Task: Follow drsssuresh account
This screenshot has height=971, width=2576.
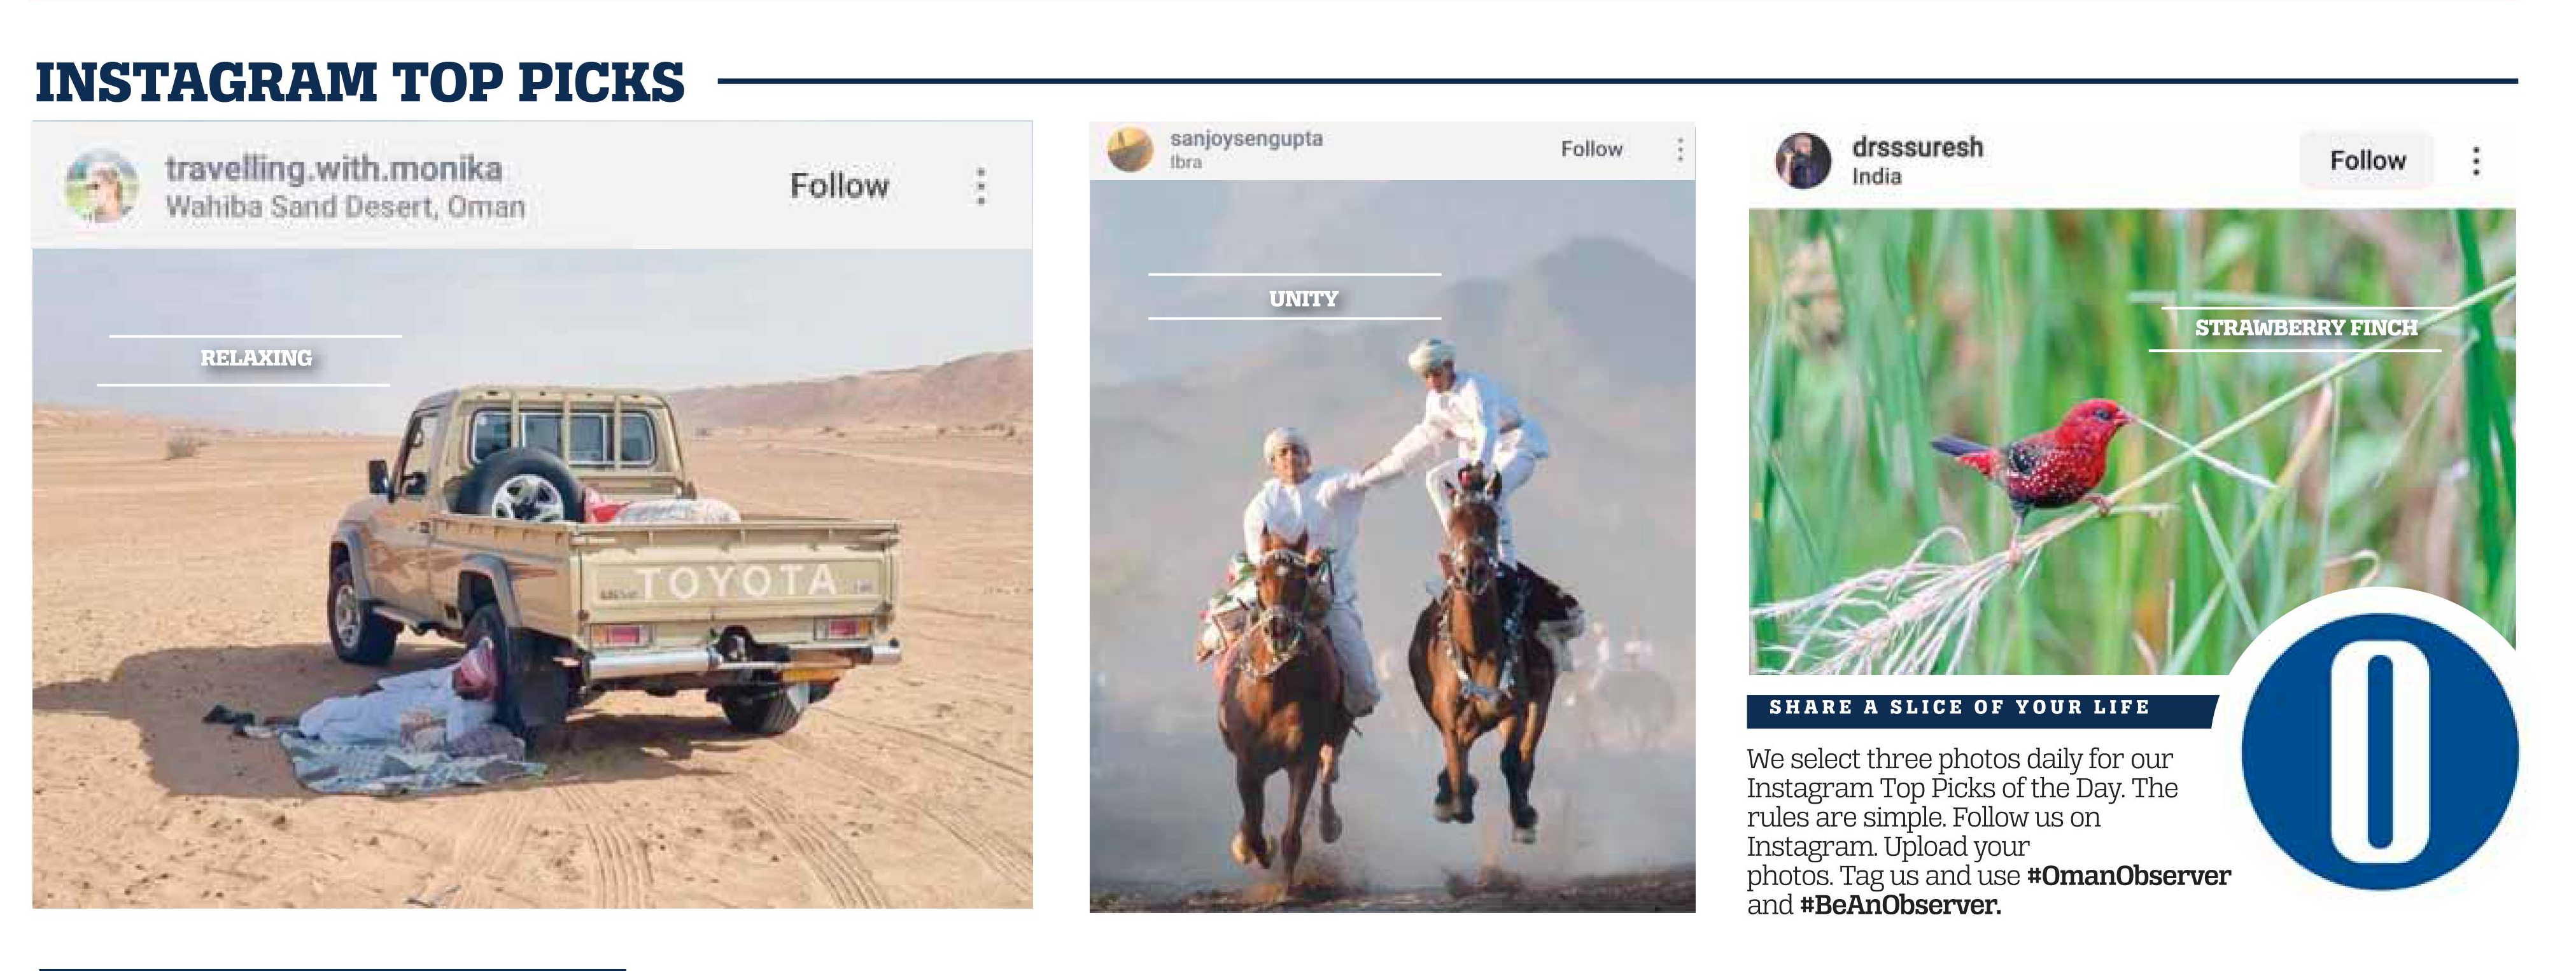Action: coord(2367,160)
